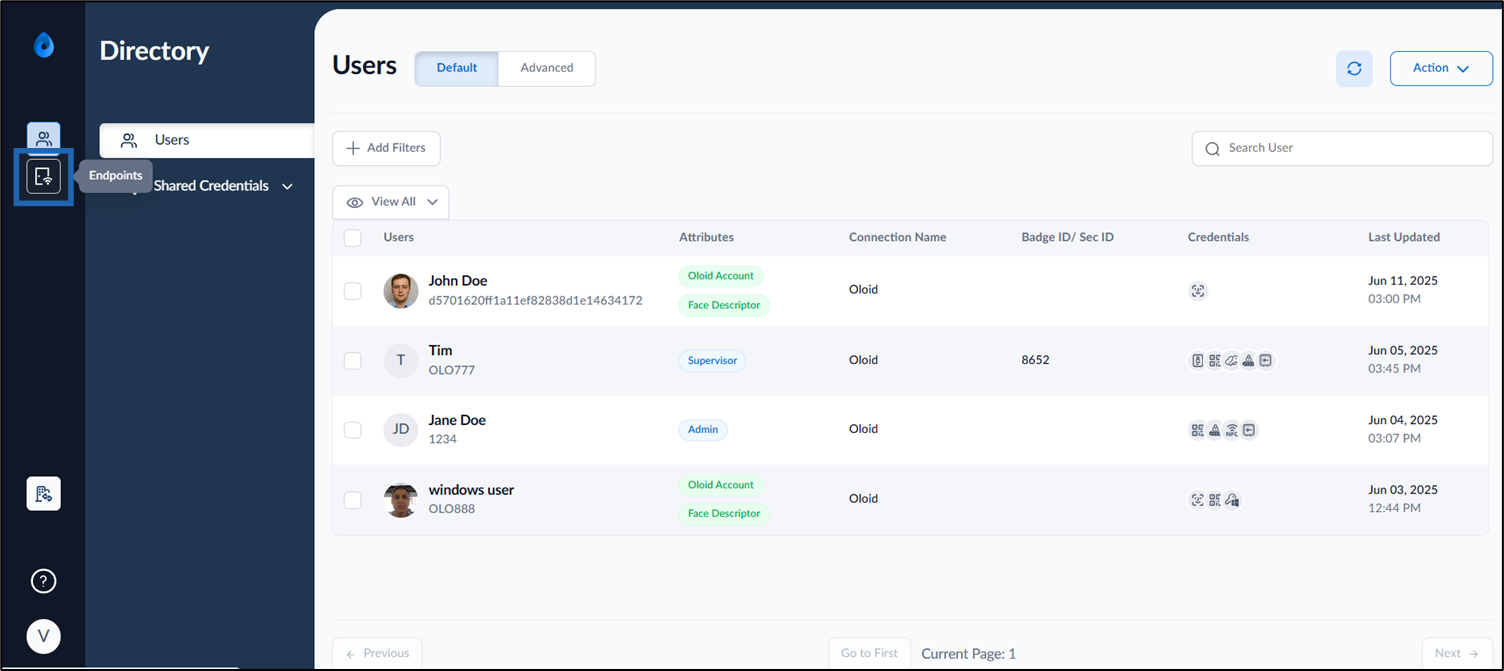Viewport: 1504px width, 671px height.
Task: Open the windows user name
Action: (471, 490)
